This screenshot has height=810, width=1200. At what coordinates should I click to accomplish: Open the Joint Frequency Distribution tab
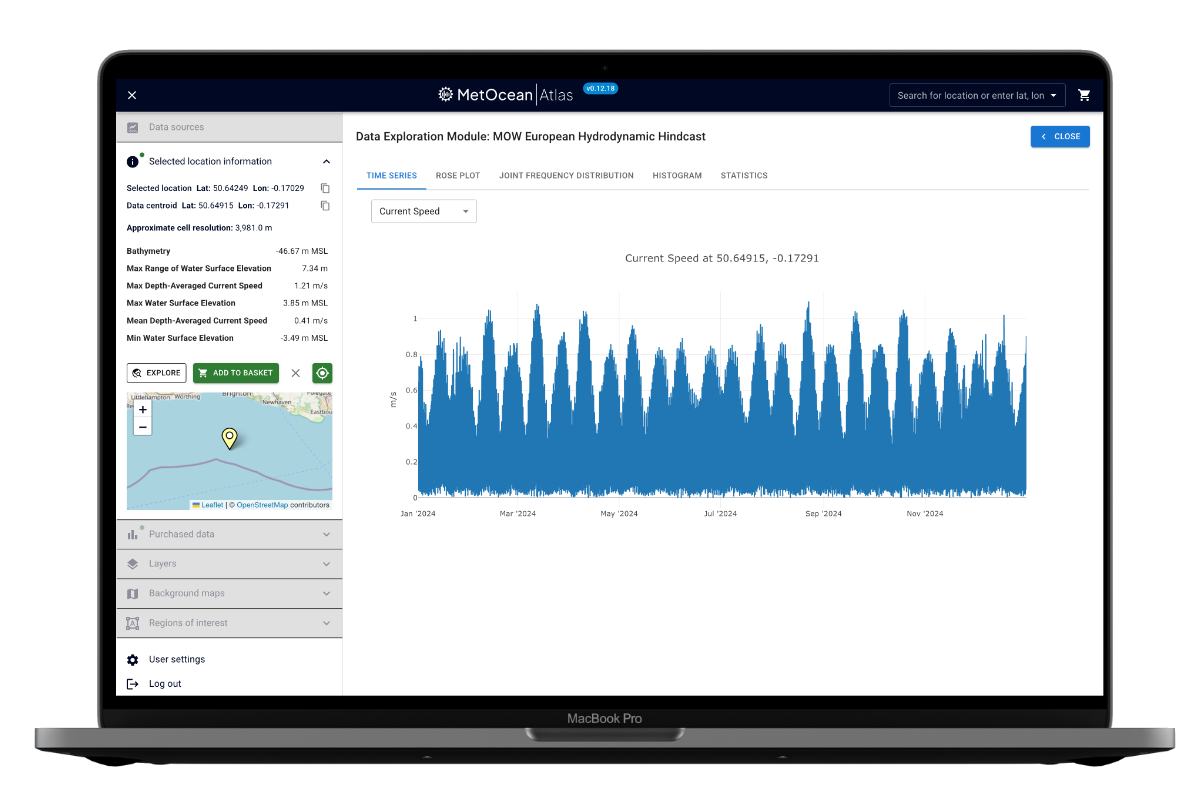(566, 175)
